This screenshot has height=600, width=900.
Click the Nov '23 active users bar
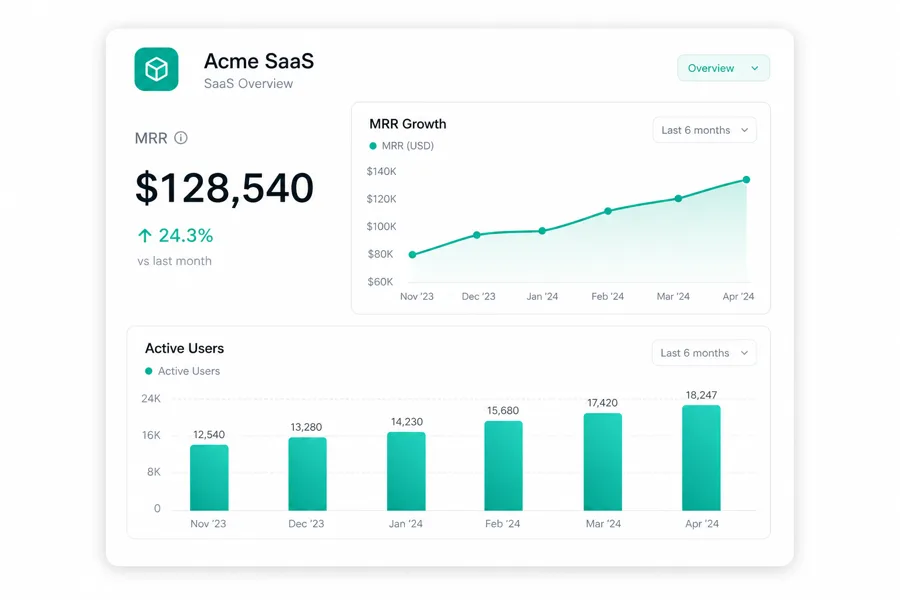click(209, 478)
